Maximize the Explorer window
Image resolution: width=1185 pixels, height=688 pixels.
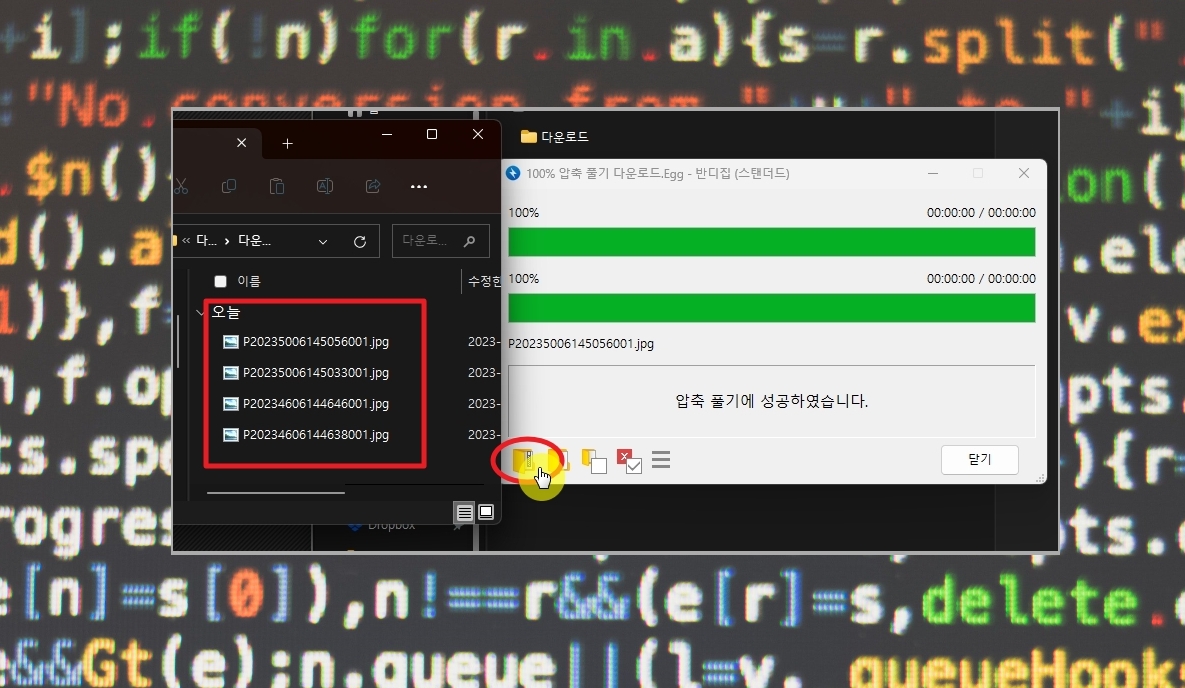[x=432, y=134]
